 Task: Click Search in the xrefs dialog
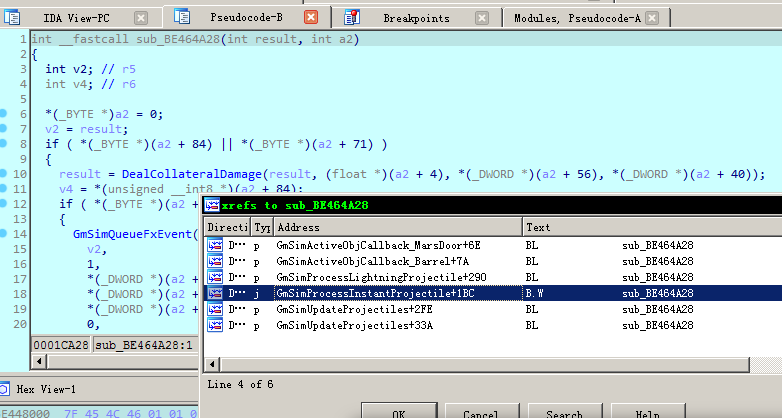tap(565, 411)
